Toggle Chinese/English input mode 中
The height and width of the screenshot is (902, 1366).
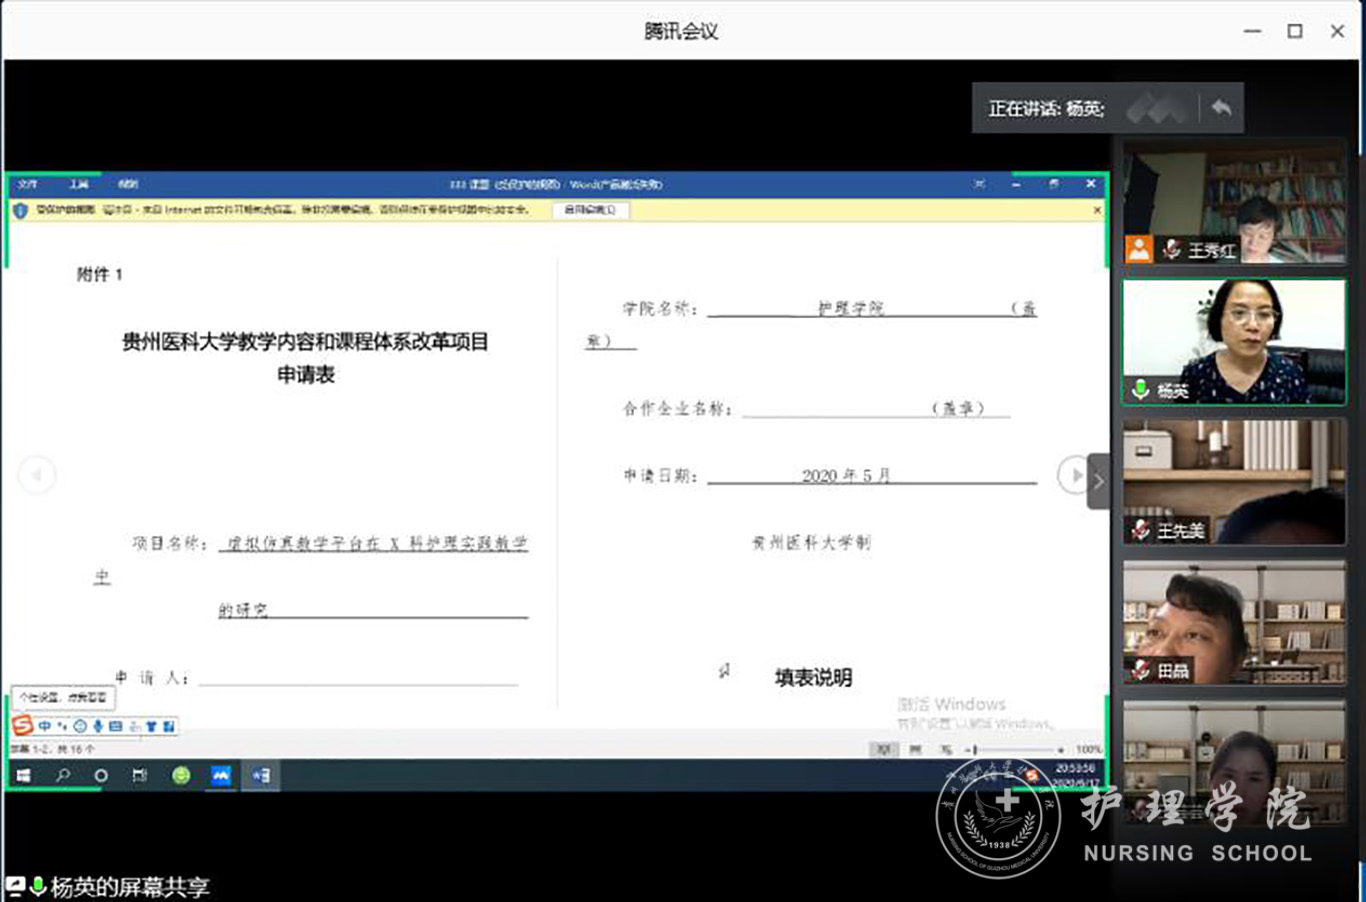[44, 726]
